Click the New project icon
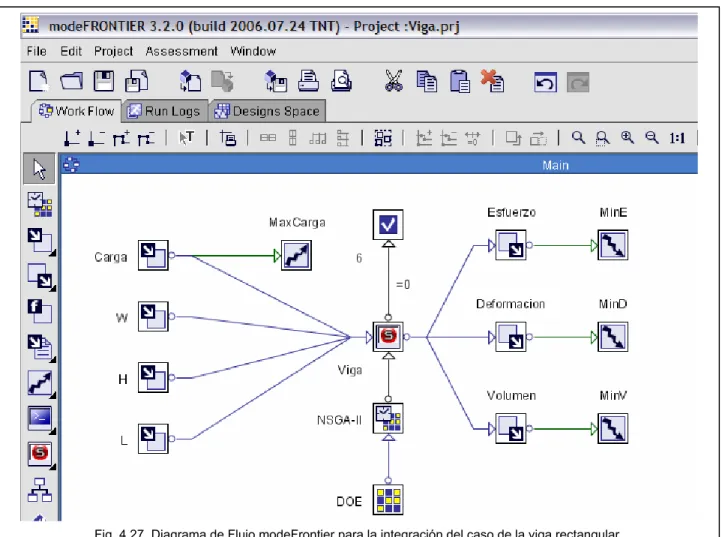This screenshot has height=537, width=722. tap(39, 82)
